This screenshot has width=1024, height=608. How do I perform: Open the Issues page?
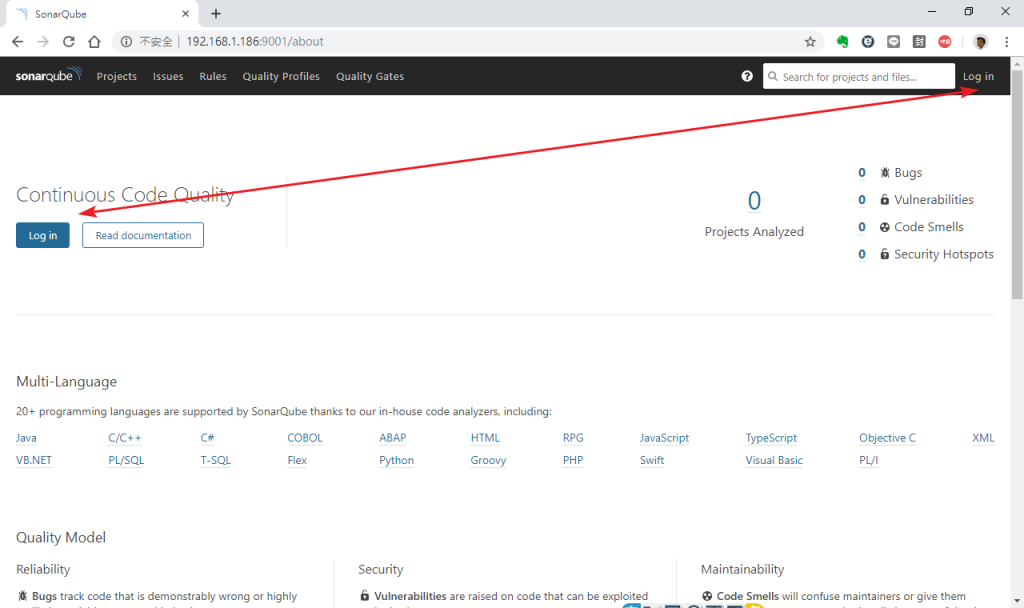coord(168,76)
